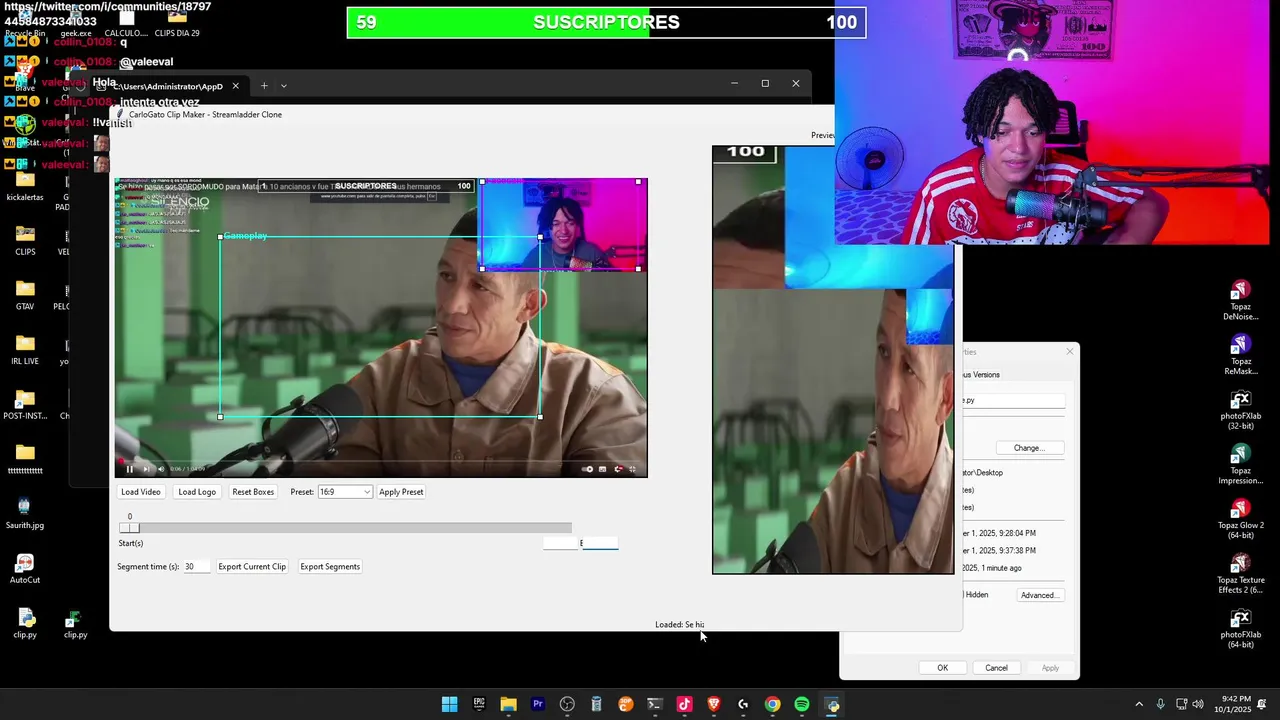Open TikTok from the taskbar
Viewport: 1280px width, 720px height.
[x=684, y=704]
